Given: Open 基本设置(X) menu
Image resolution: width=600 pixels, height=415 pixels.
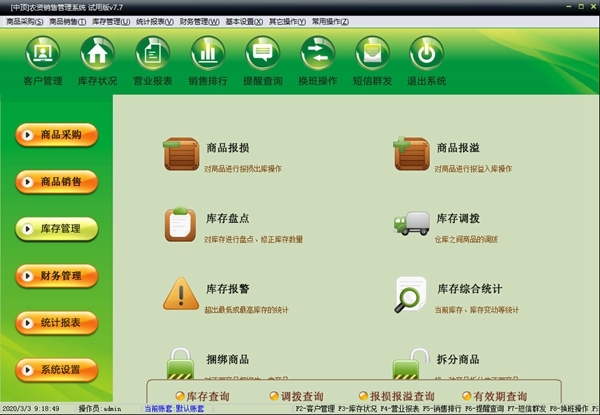Looking at the screenshot, I should (244, 22).
